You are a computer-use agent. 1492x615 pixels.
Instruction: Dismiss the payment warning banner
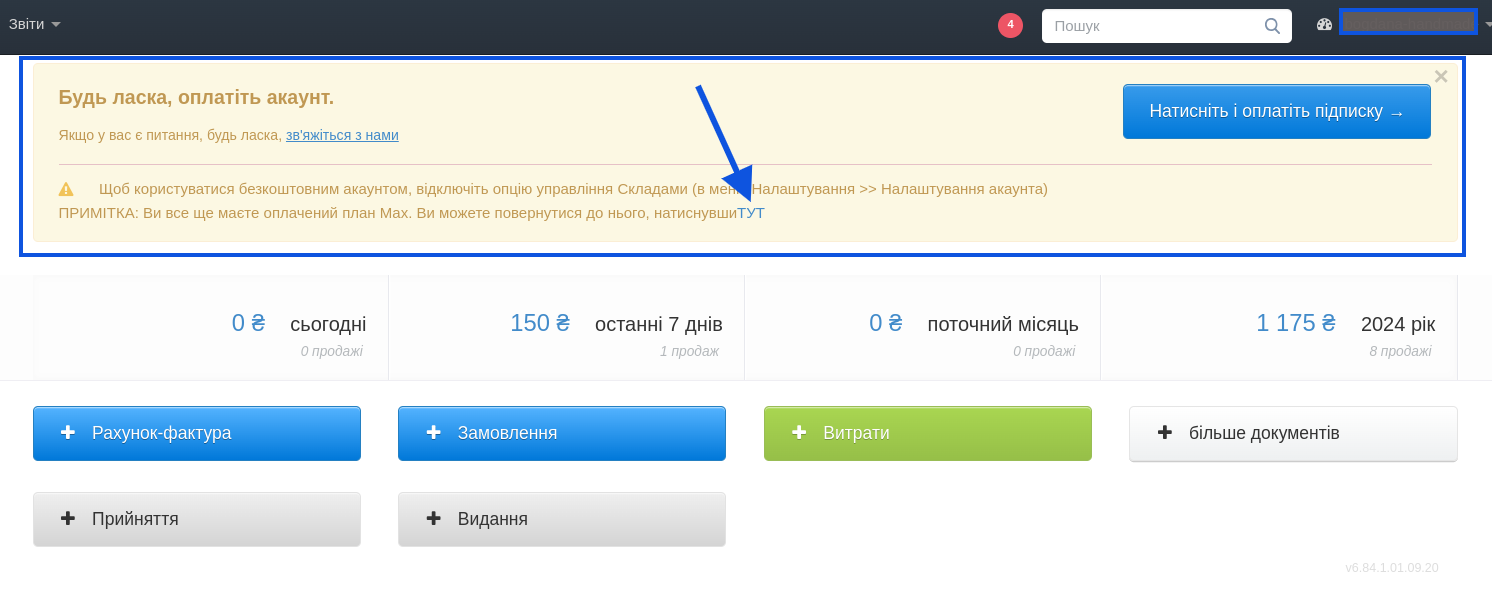pyautogui.click(x=1441, y=77)
